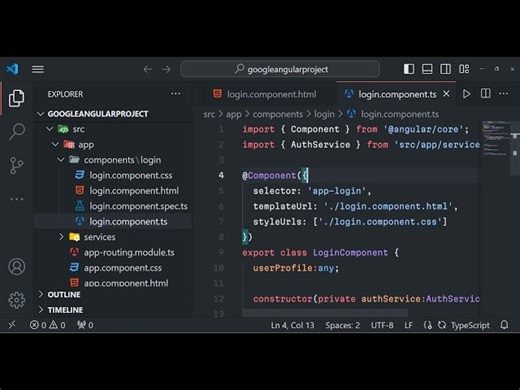Open errors and warnings status indicator
520x390 pixels.
click(47, 325)
